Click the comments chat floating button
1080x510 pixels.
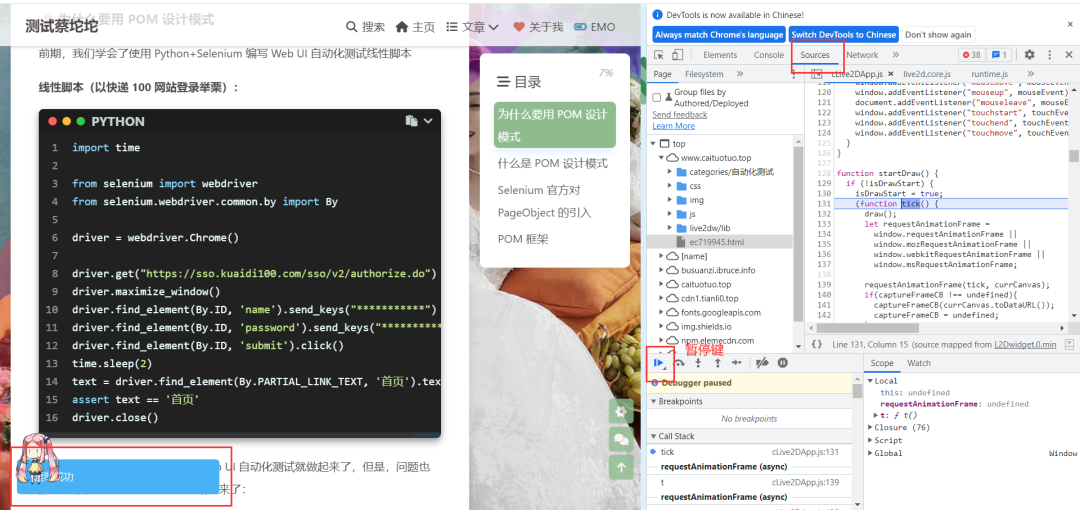click(621, 440)
